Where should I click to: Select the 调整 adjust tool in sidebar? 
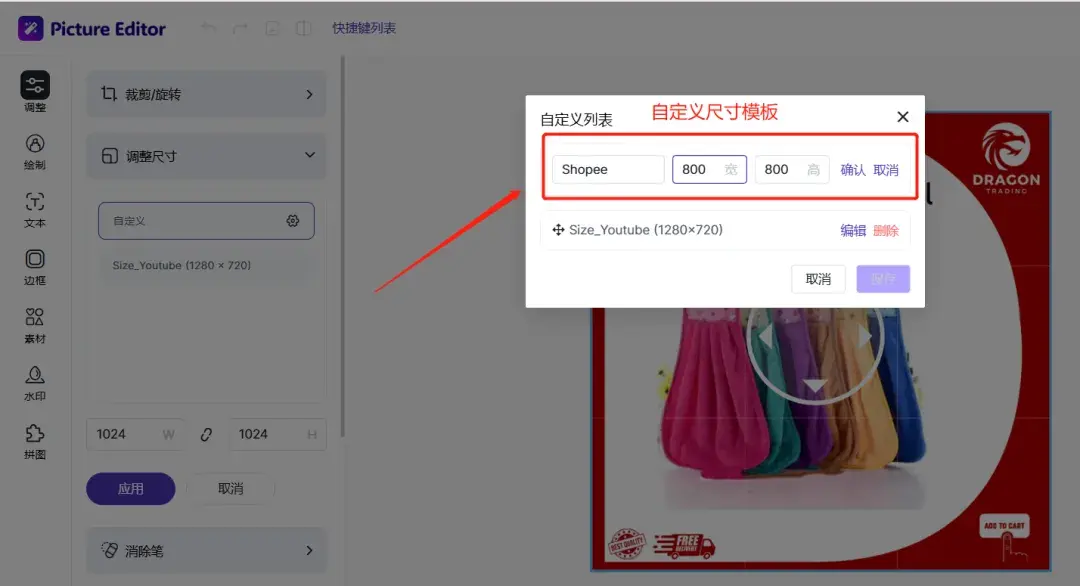pyautogui.click(x=35, y=91)
